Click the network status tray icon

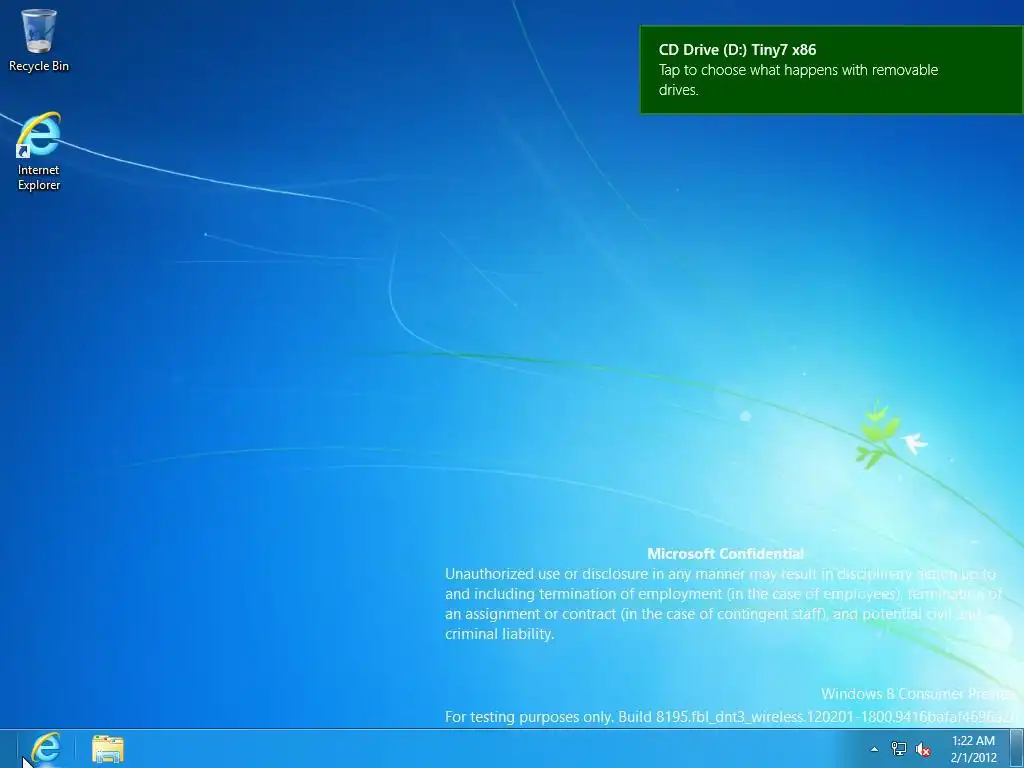[x=899, y=749]
